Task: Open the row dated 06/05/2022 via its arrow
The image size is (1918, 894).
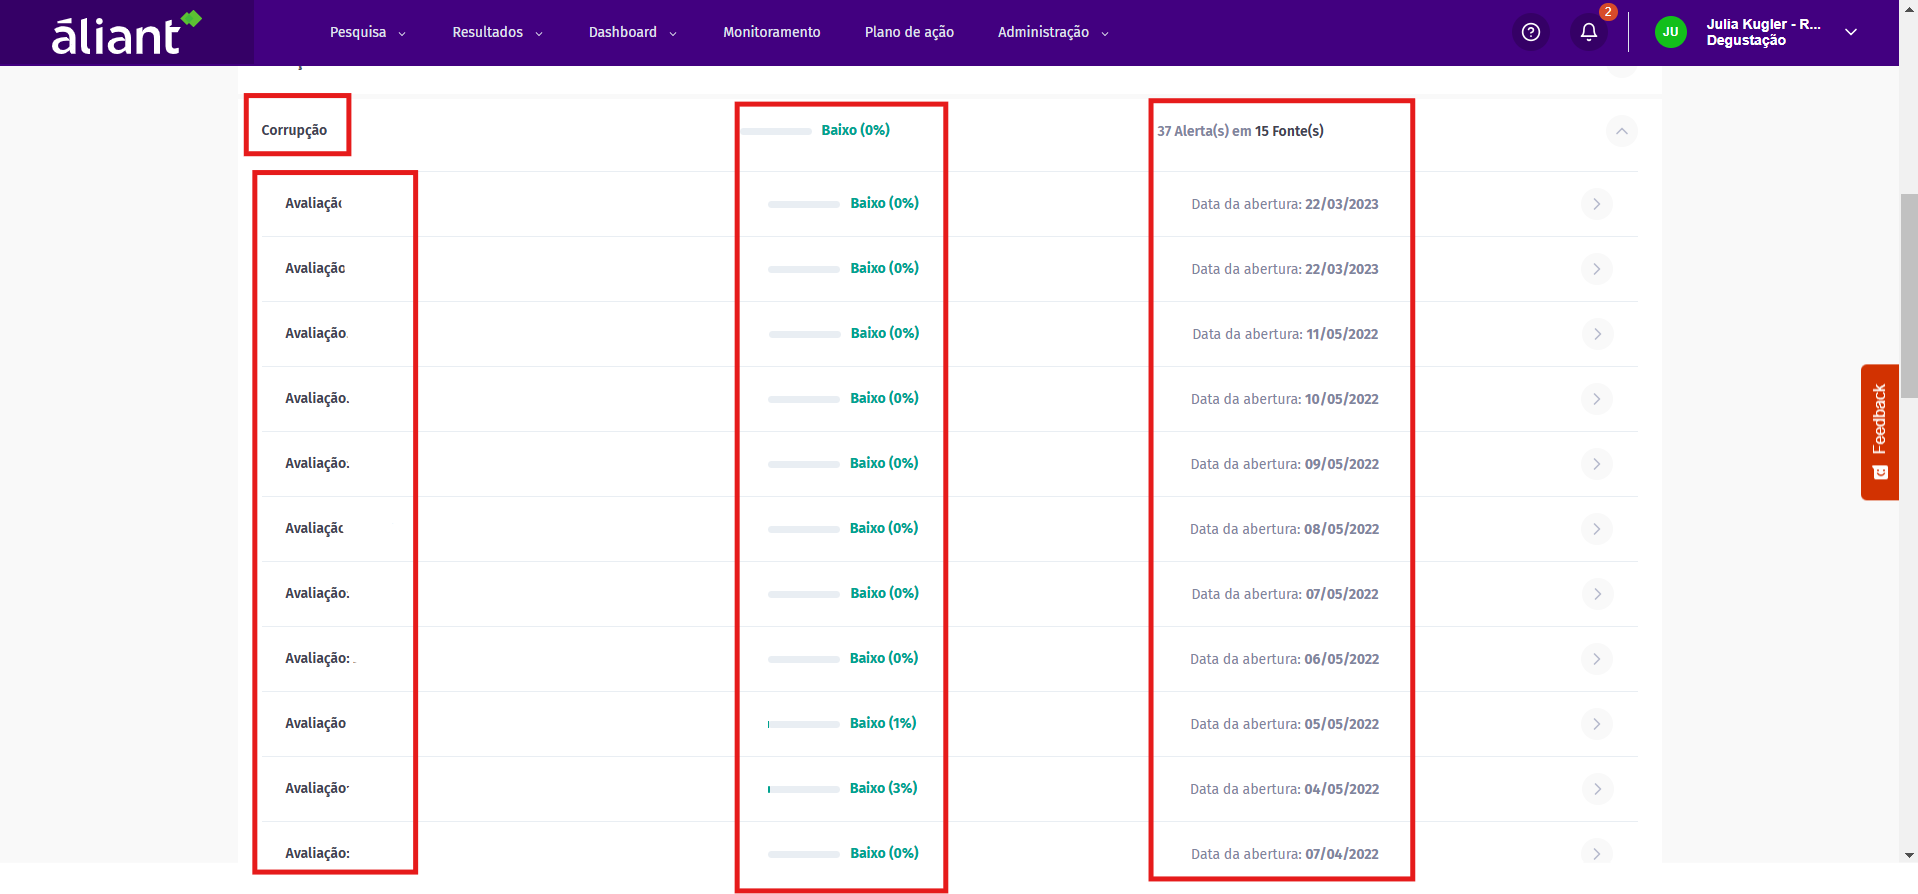Action: (x=1597, y=659)
